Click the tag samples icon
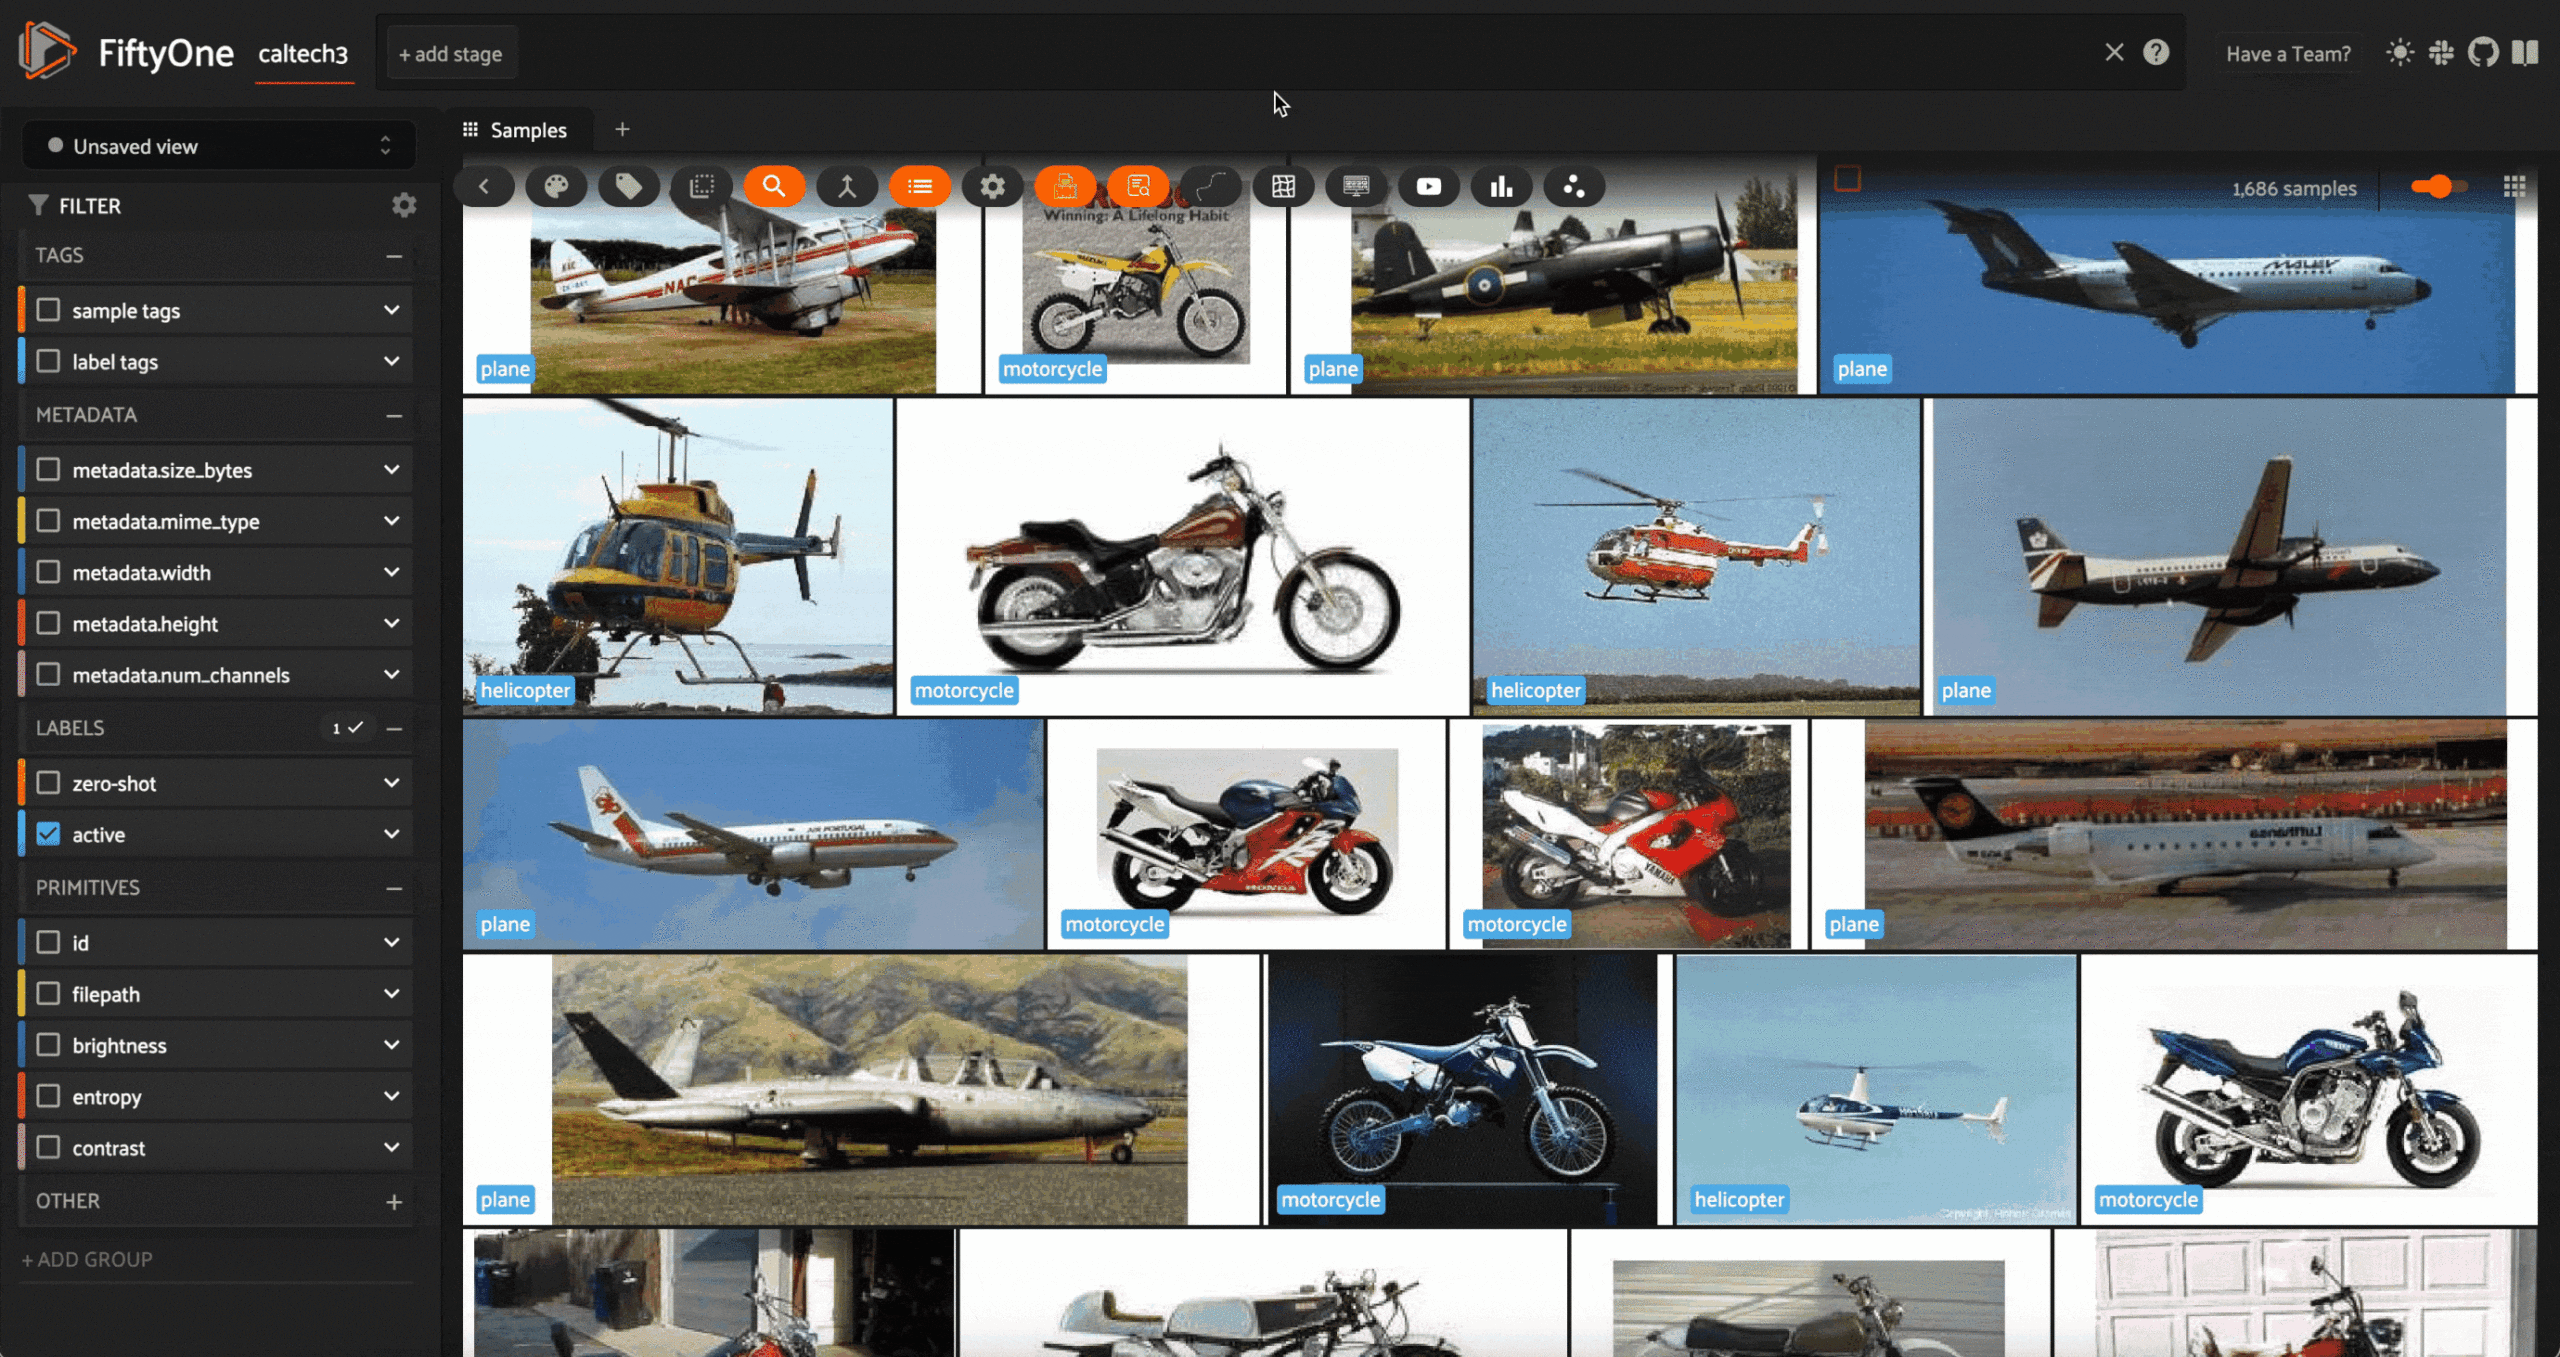This screenshot has height=1357, width=2560. [628, 187]
